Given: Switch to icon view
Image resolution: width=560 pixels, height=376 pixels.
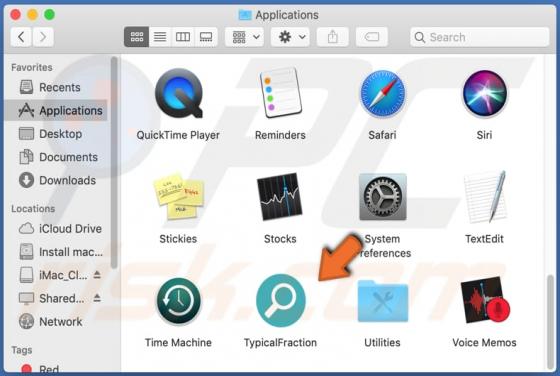Looking at the screenshot, I should tap(136, 37).
